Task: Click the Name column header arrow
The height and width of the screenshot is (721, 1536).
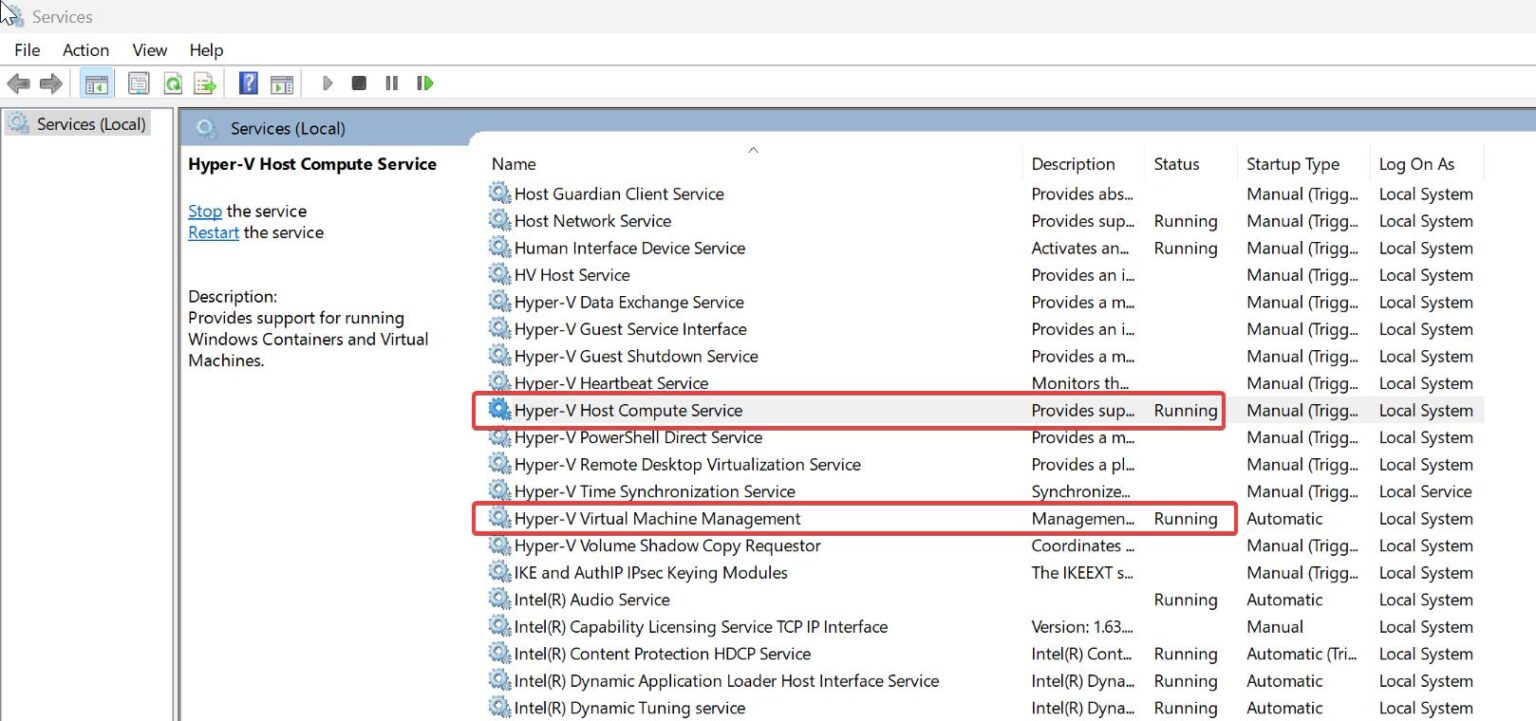Action: [753, 148]
